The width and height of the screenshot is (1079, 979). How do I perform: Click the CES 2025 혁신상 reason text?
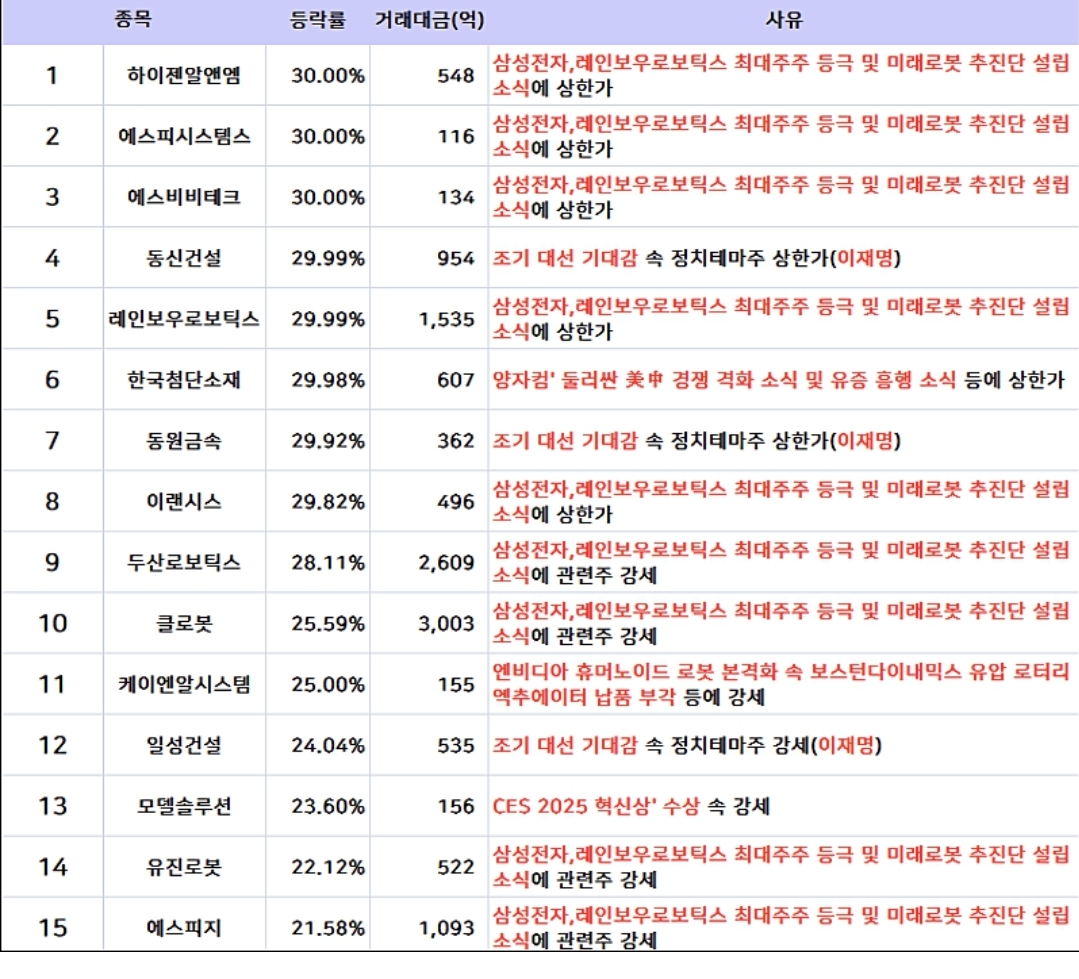coord(631,806)
